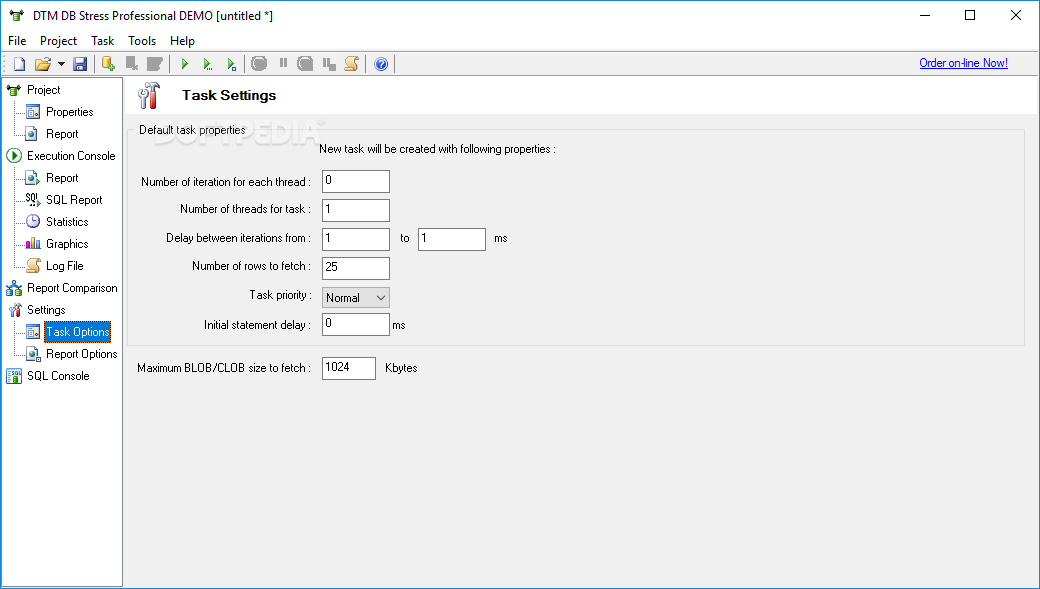The width and height of the screenshot is (1040, 589).
Task: Open the Help menu
Action: point(182,41)
